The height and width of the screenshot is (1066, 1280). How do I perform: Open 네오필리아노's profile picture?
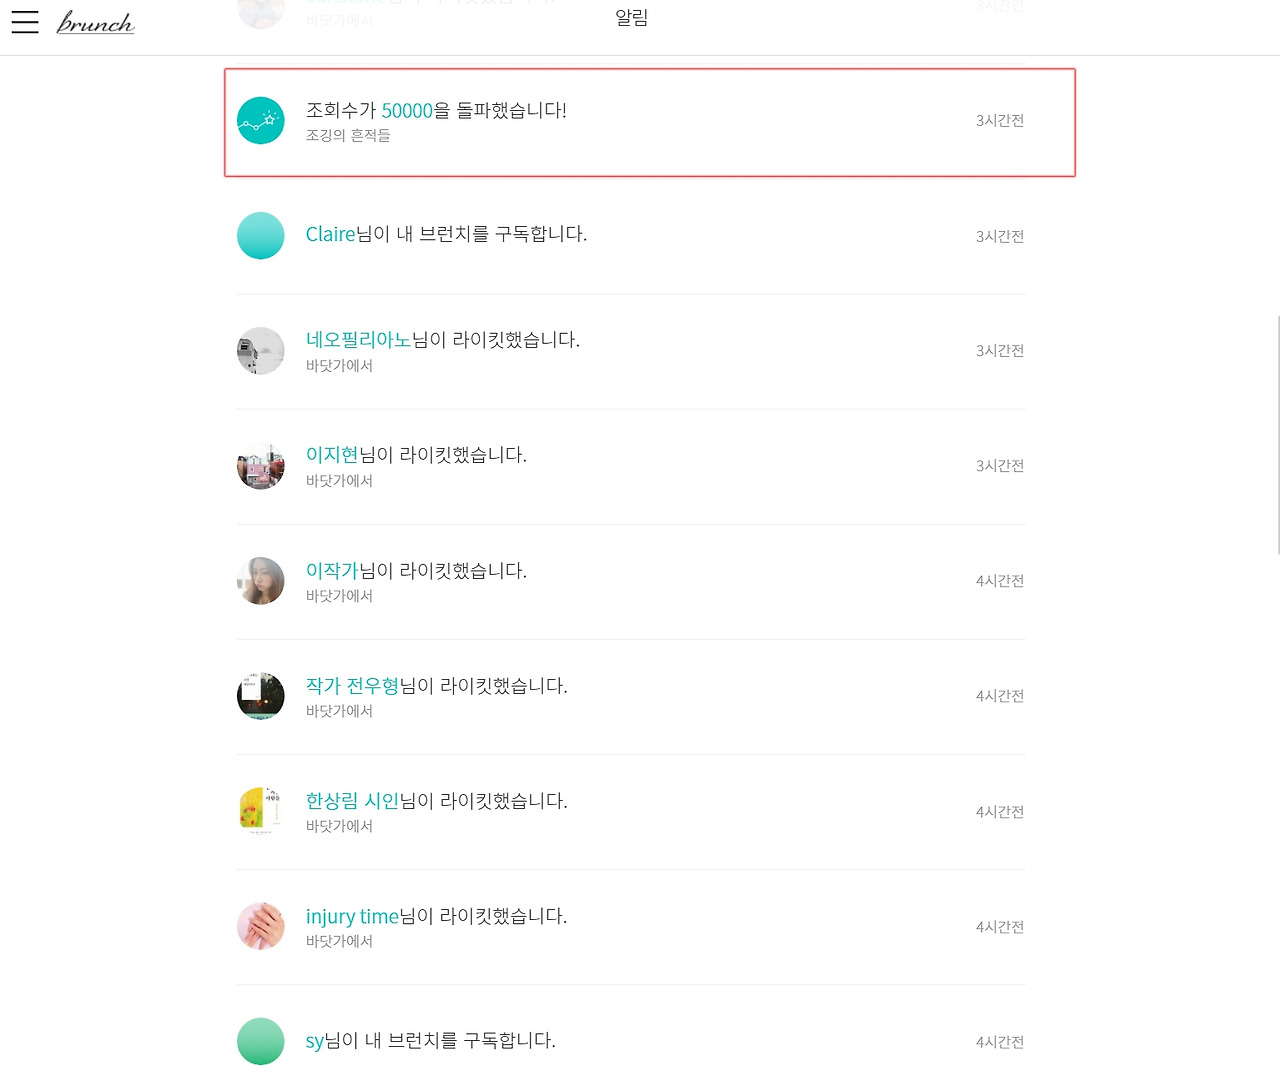[x=261, y=351]
